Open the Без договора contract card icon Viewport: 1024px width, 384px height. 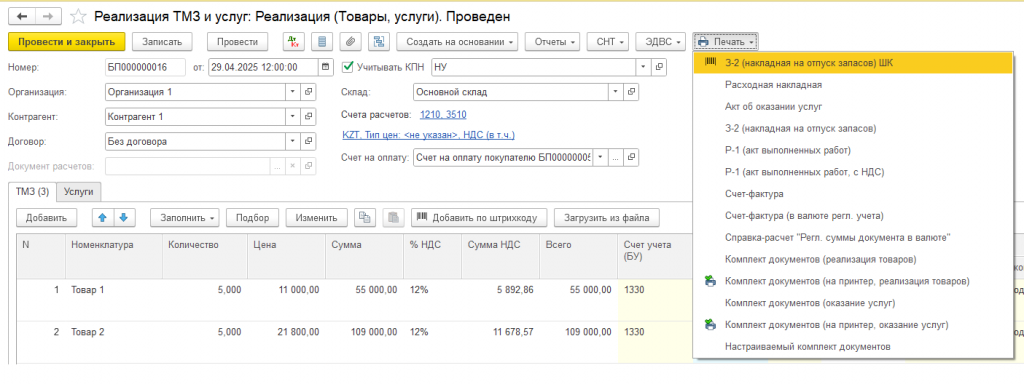tap(308, 141)
